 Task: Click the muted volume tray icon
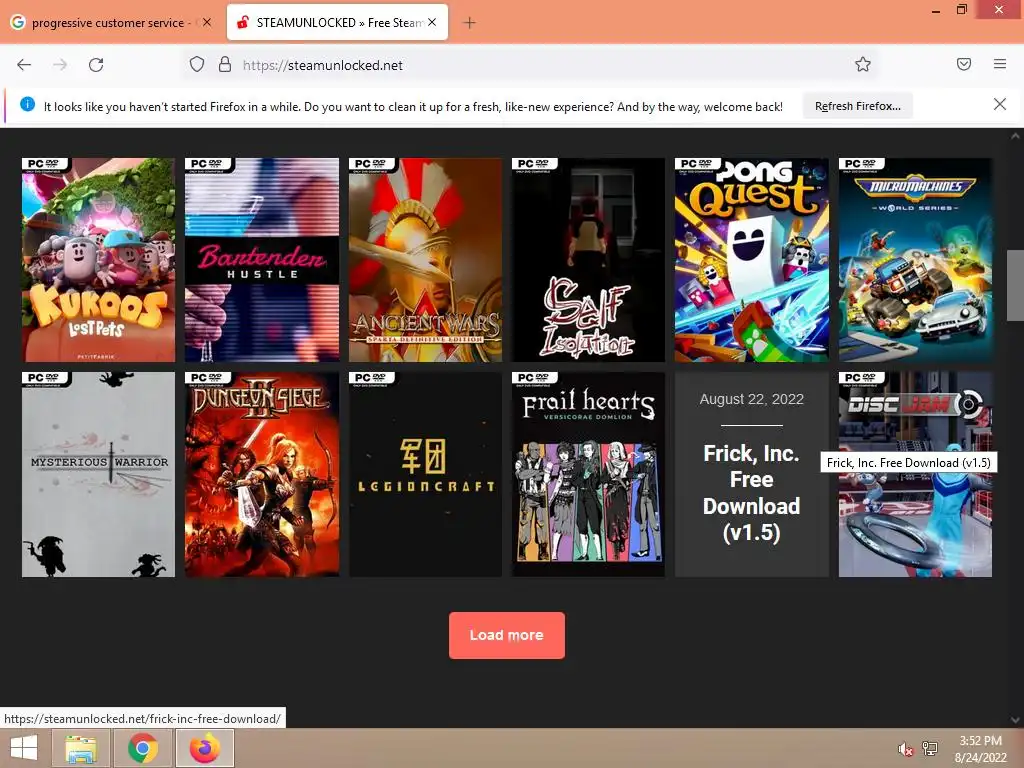click(905, 749)
